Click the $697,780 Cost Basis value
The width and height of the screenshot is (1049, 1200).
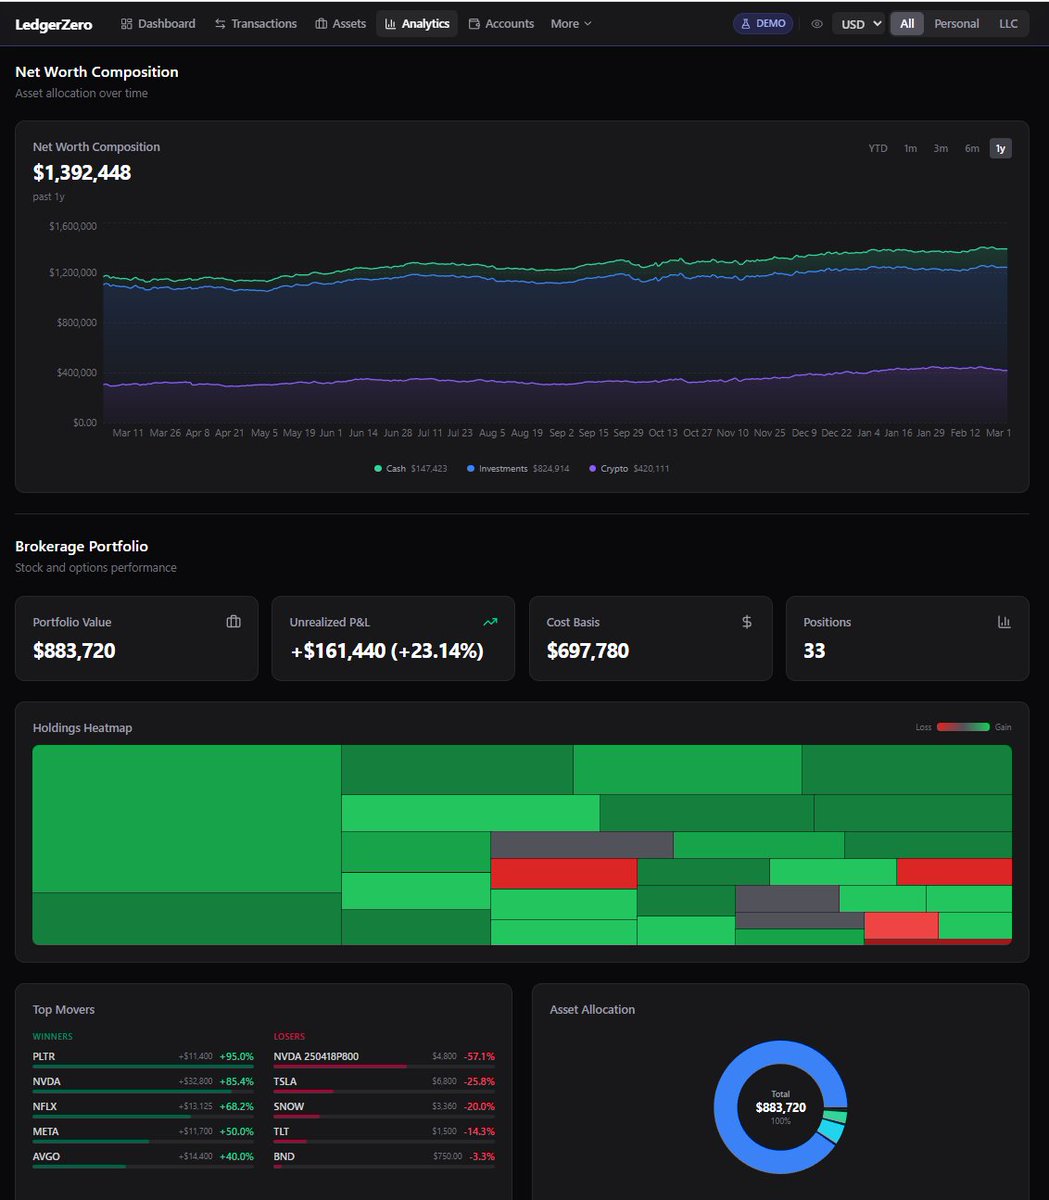[588, 651]
